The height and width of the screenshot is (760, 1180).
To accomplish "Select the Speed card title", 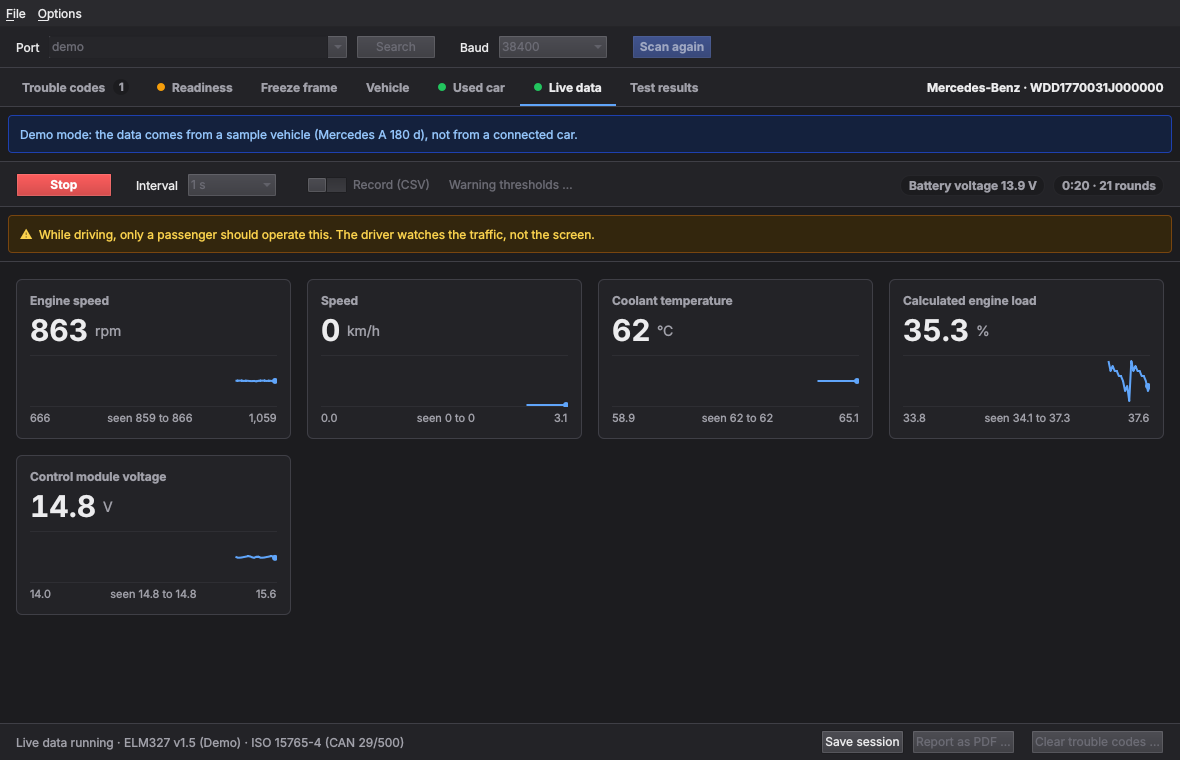I will [x=339, y=301].
